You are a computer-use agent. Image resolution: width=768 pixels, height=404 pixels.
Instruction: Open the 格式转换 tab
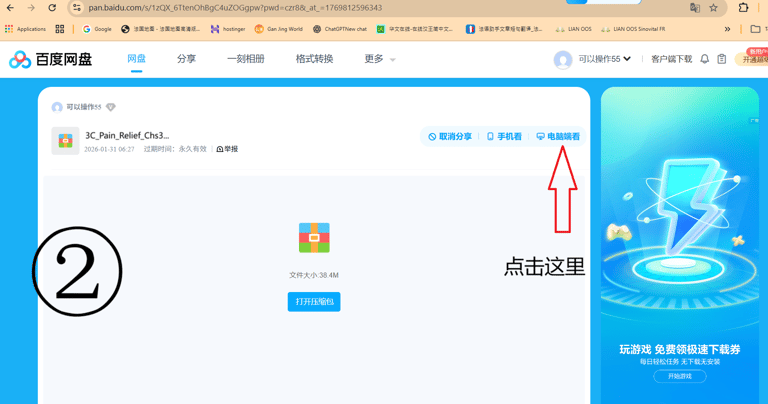coord(314,59)
